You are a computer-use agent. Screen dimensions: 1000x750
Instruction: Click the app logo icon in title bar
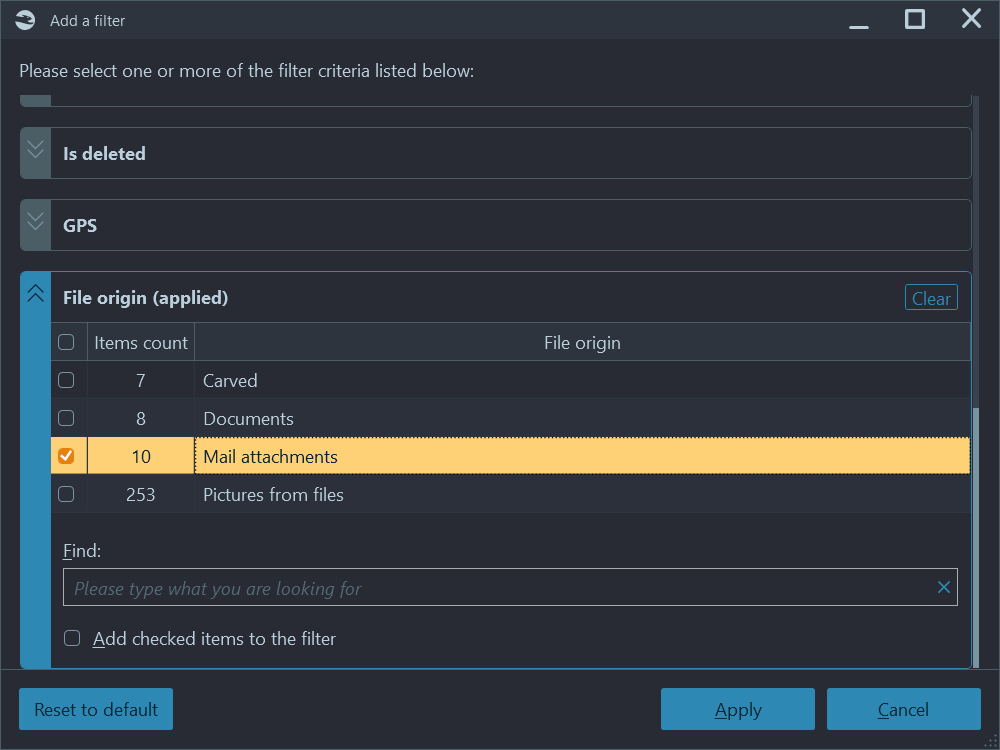click(25, 20)
